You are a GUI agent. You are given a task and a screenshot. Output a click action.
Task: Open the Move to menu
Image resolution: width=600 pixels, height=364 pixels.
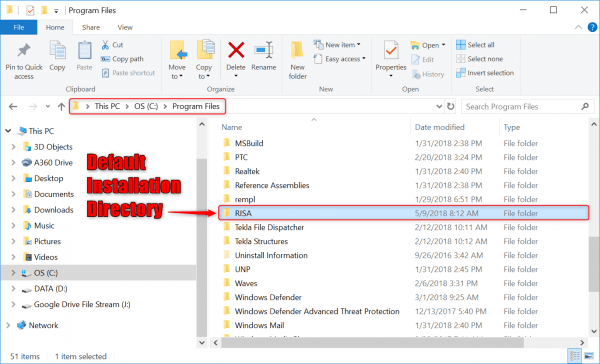(177, 60)
